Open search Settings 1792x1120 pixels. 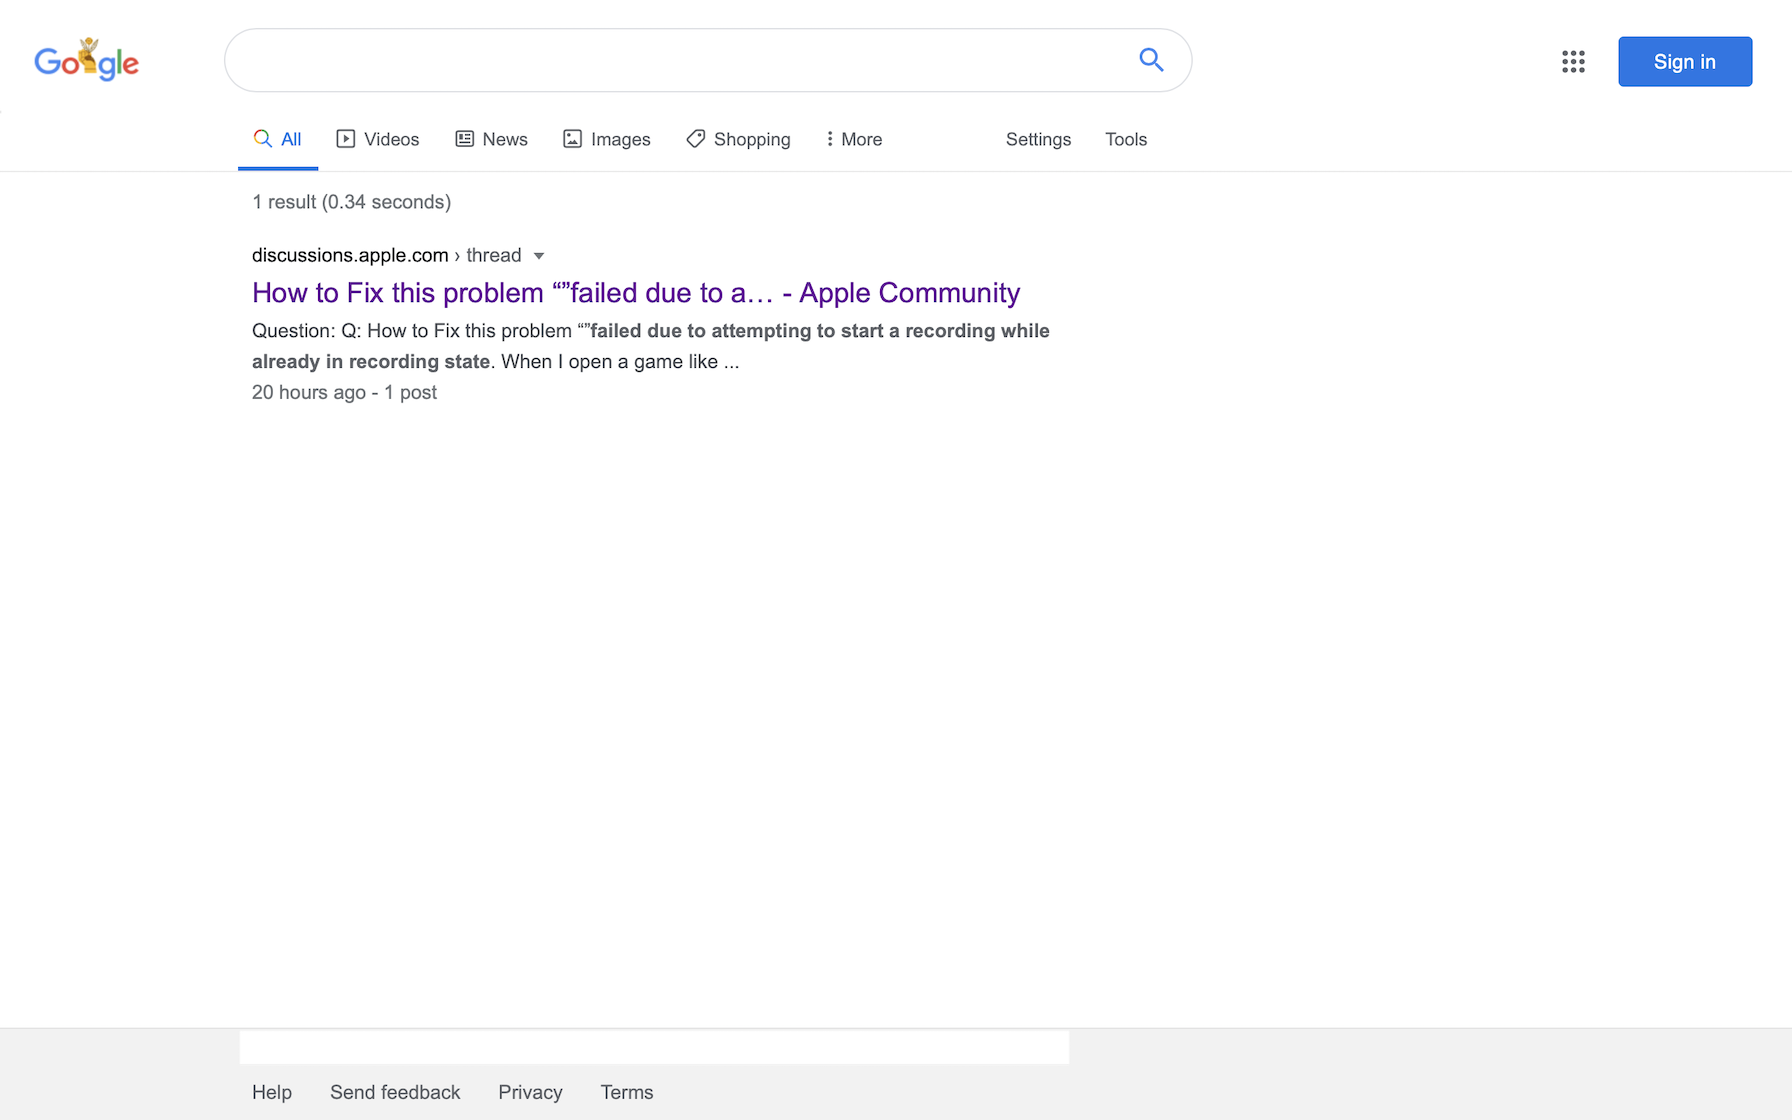(x=1038, y=140)
